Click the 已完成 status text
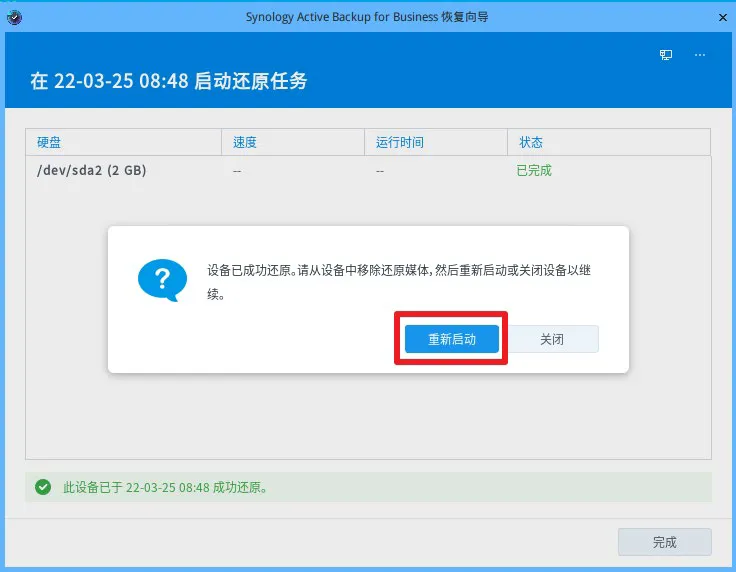Viewport: 736px width, 572px height. click(534, 170)
